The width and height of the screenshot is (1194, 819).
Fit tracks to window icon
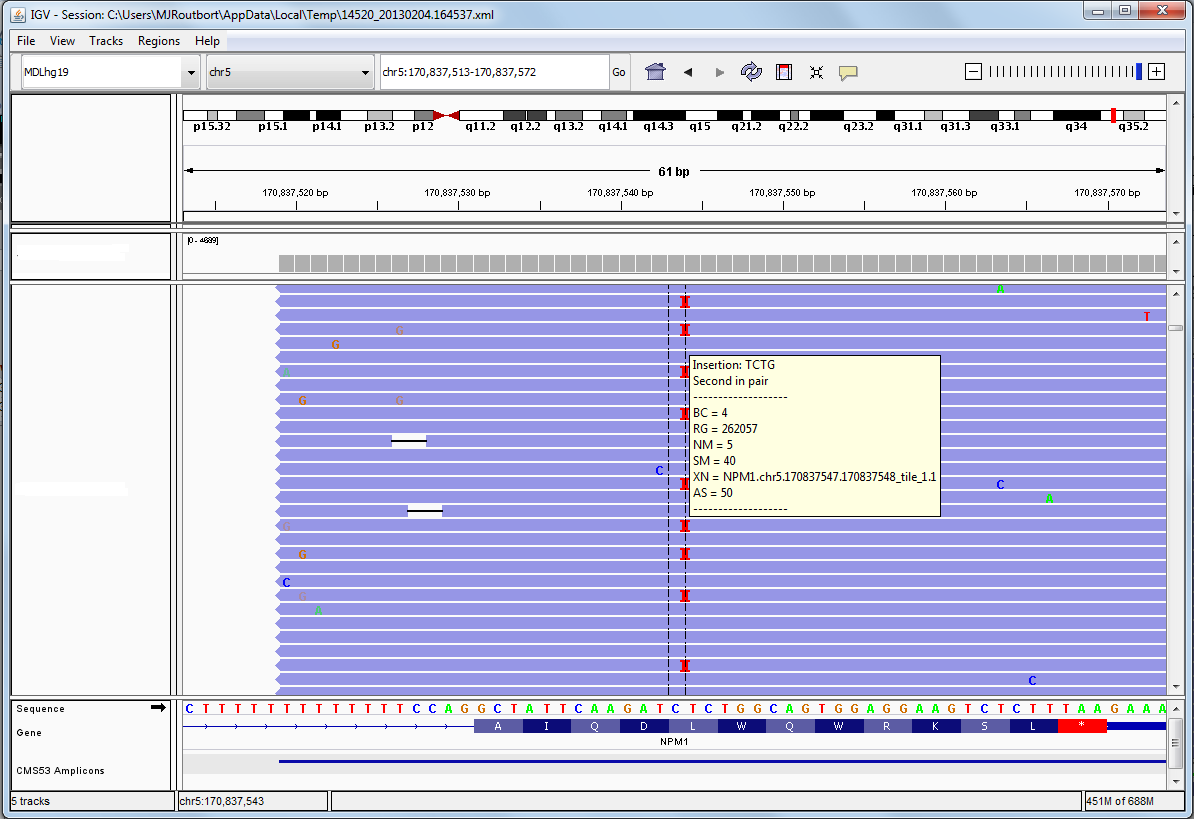(816, 72)
